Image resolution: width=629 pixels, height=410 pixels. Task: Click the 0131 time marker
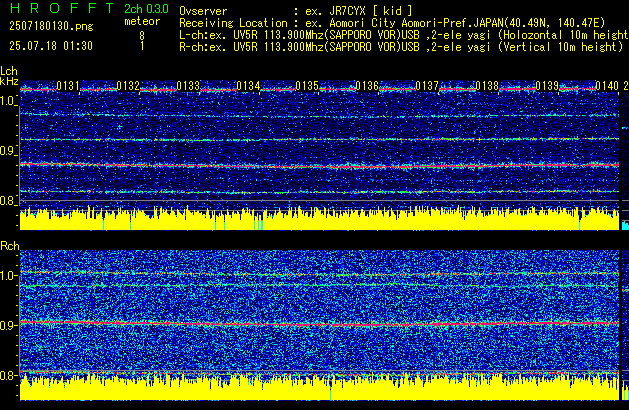coord(68,86)
